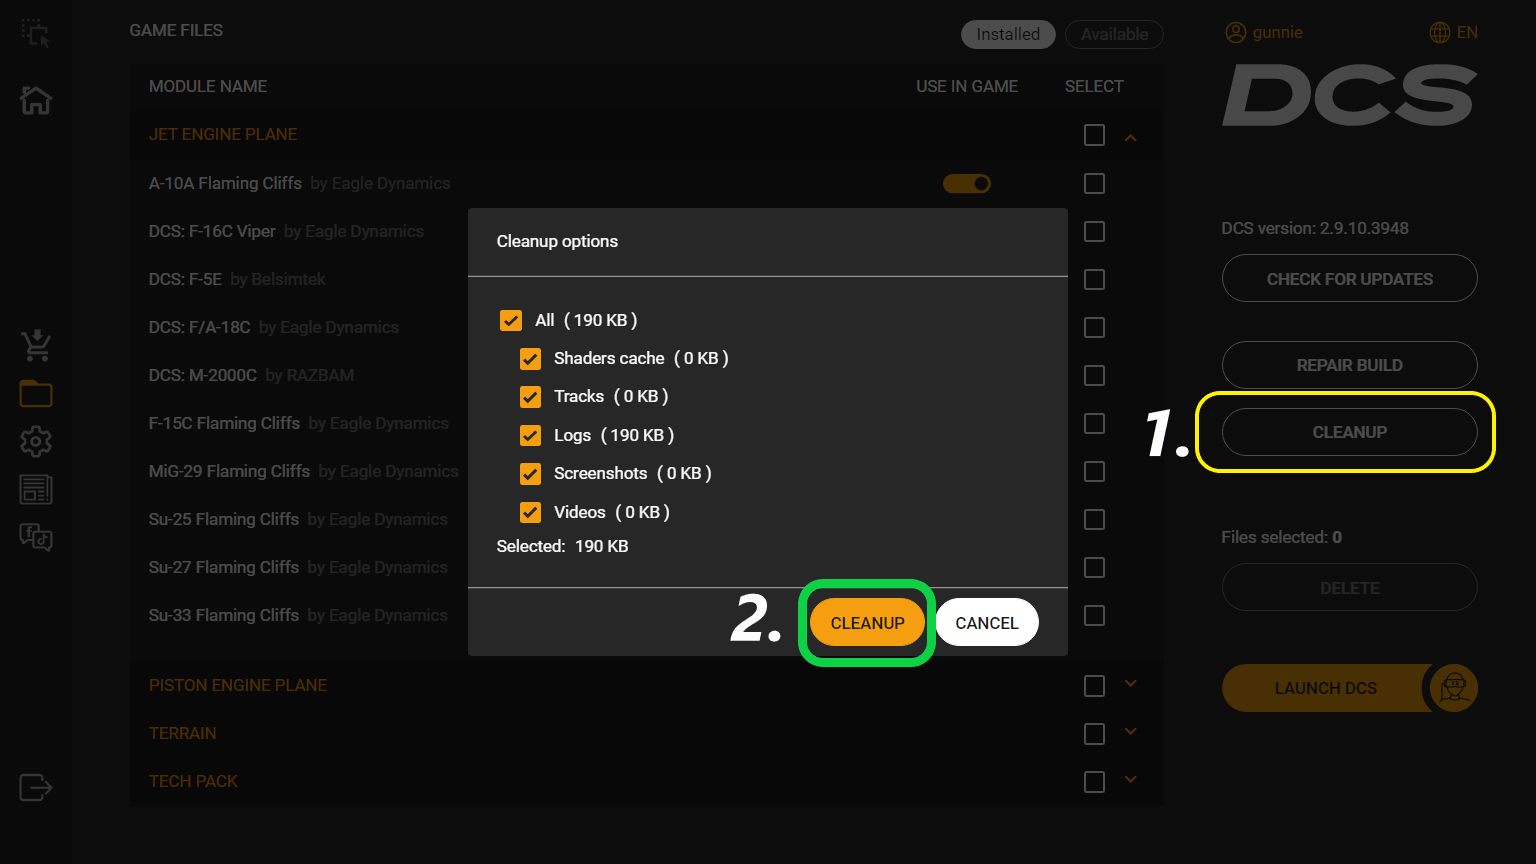Open the store/downloads cart icon
The width and height of the screenshot is (1536, 864).
[x=35, y=345]
